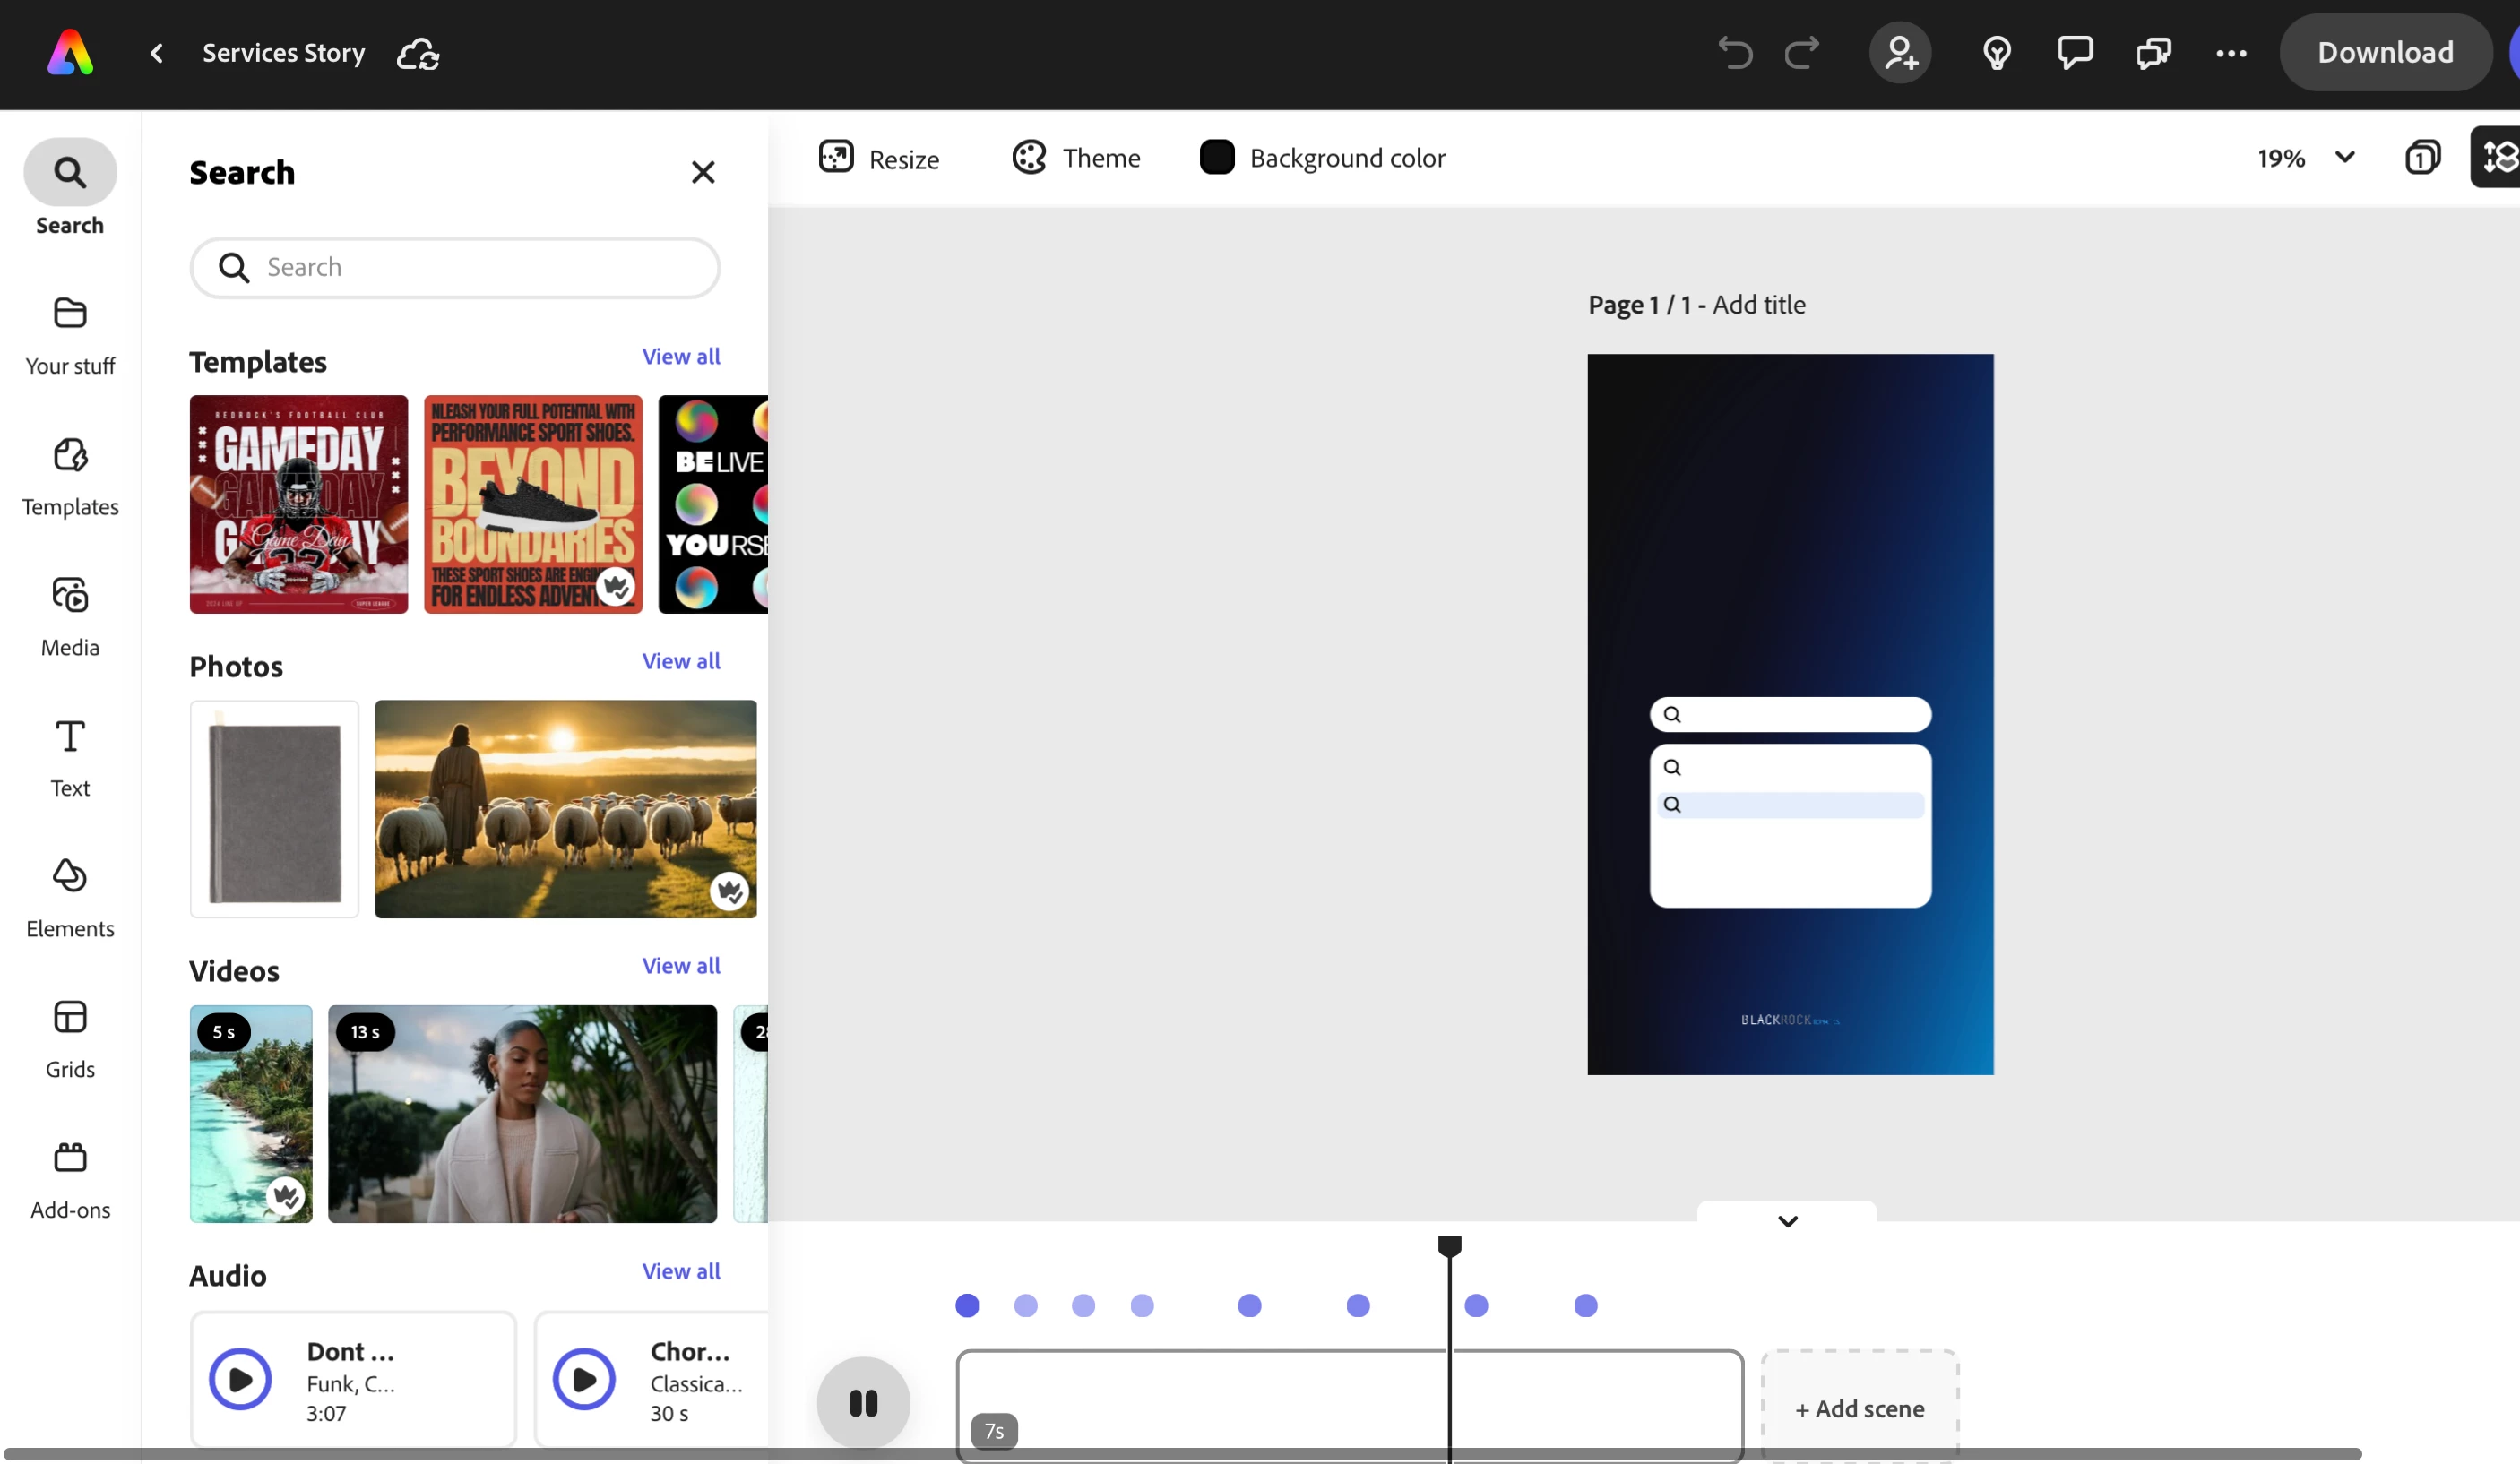This screenshot has height=1464, width=2520.
Task: Play the Chor classical audio preview
Action: click(x=584, y=1380)
